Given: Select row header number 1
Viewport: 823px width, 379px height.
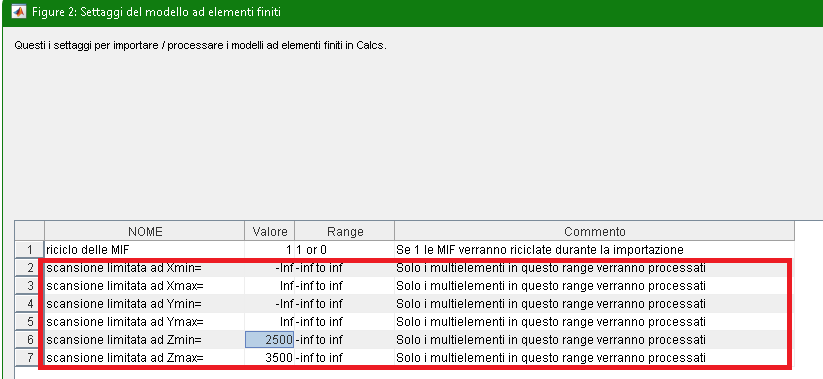Looking at the screenshot, I should click(30, 250).
